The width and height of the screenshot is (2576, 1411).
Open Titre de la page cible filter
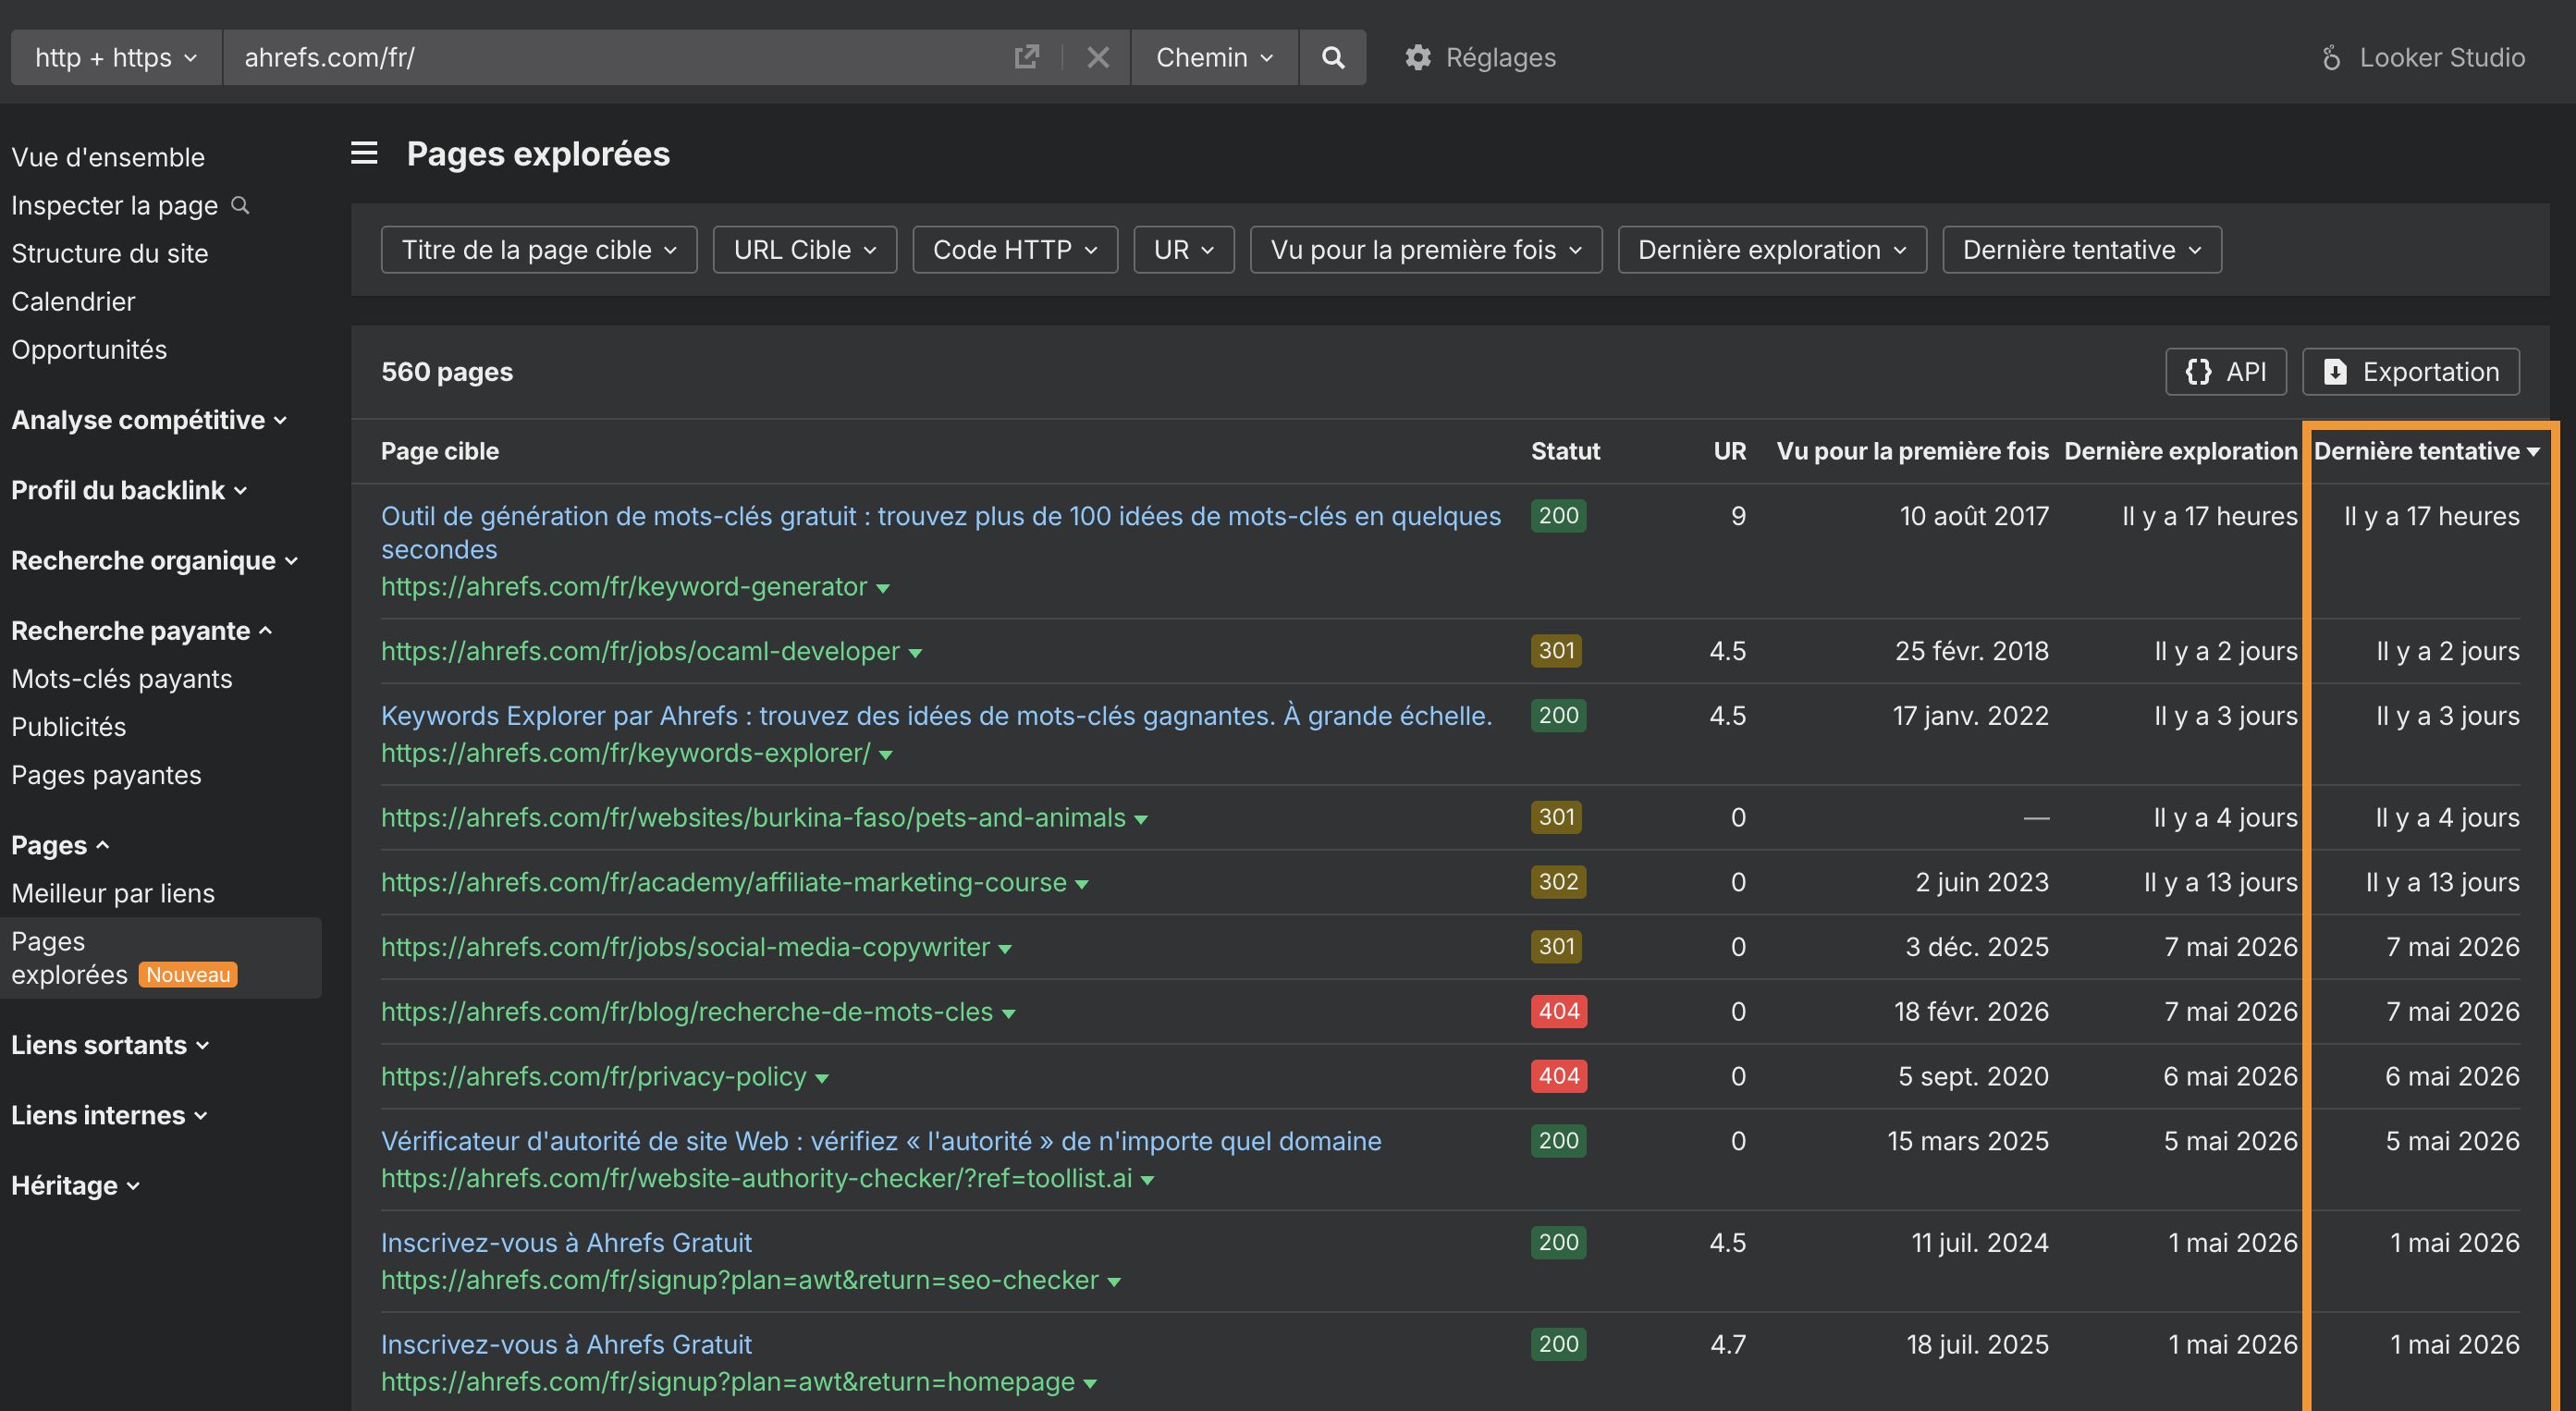click(x=539, y=249)
